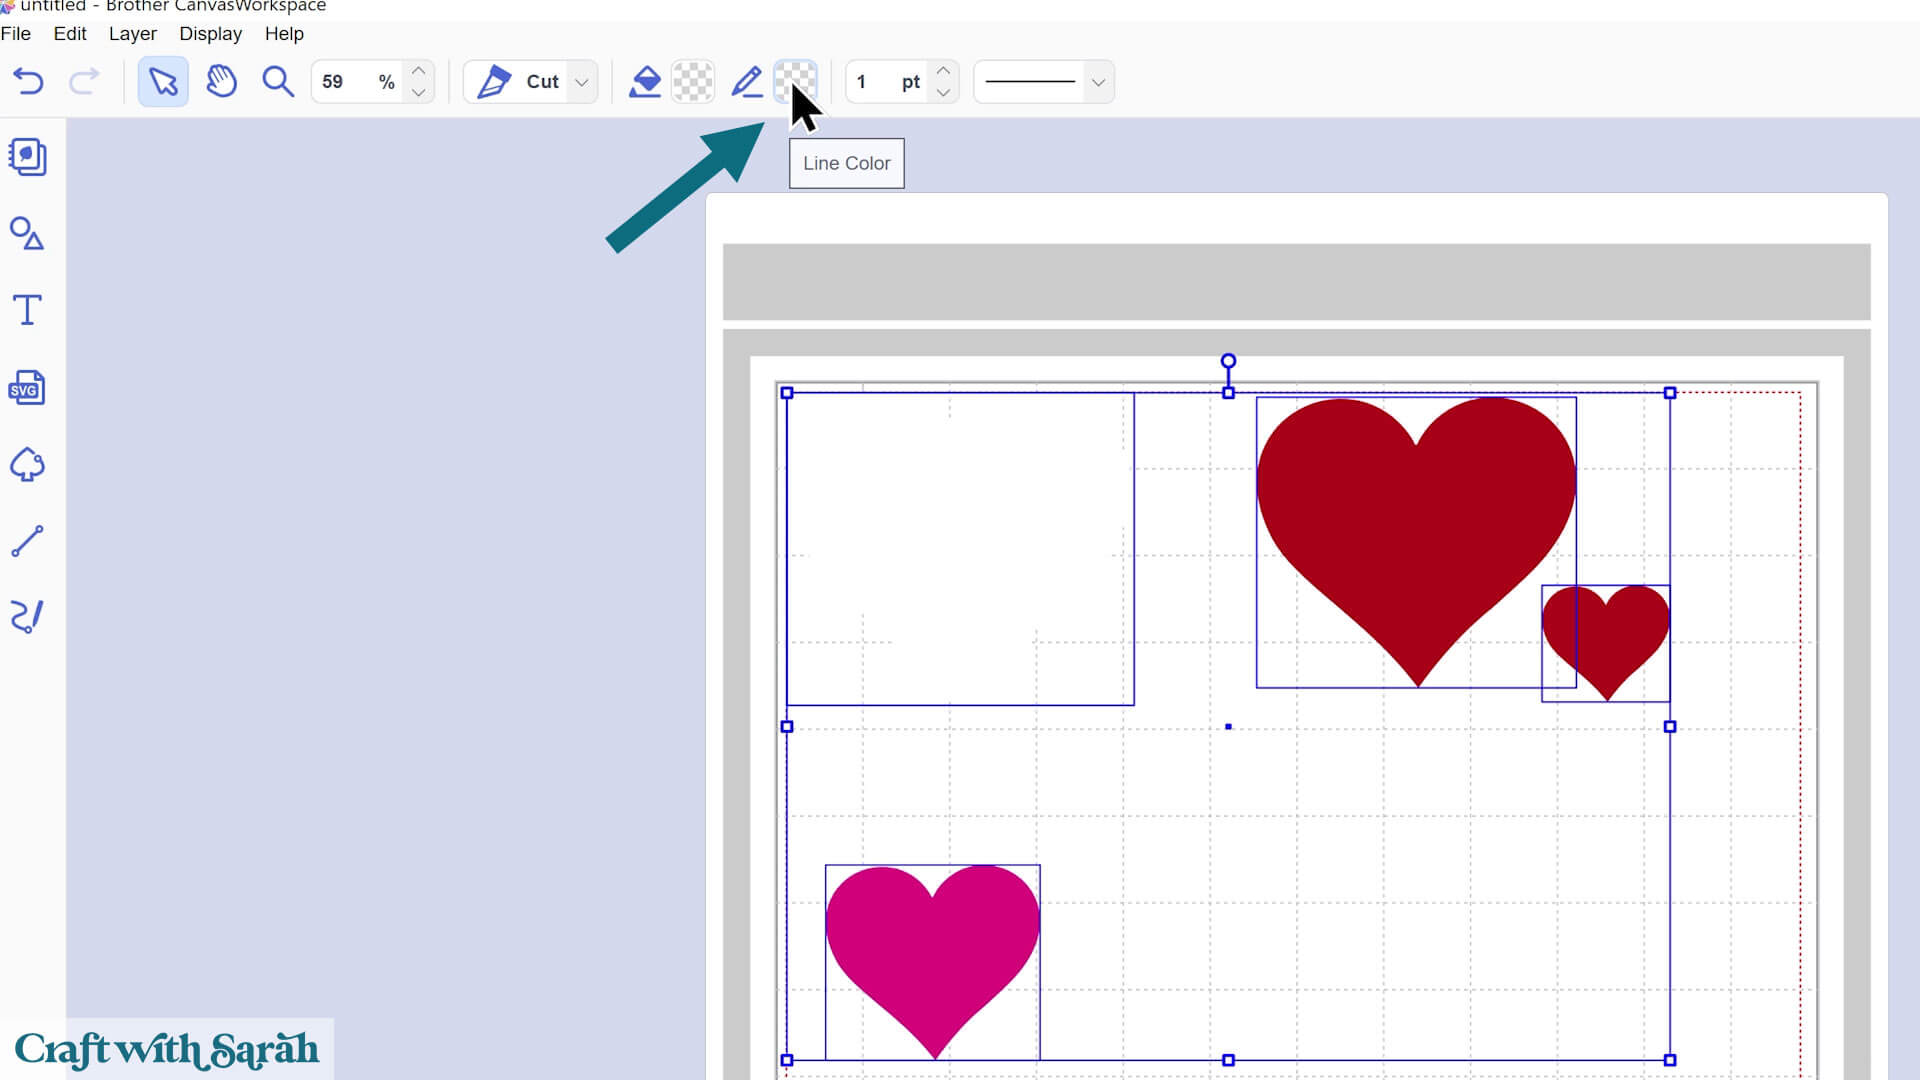
Task: Increase zoom percentage with up arrow
Action: point(419,71)
